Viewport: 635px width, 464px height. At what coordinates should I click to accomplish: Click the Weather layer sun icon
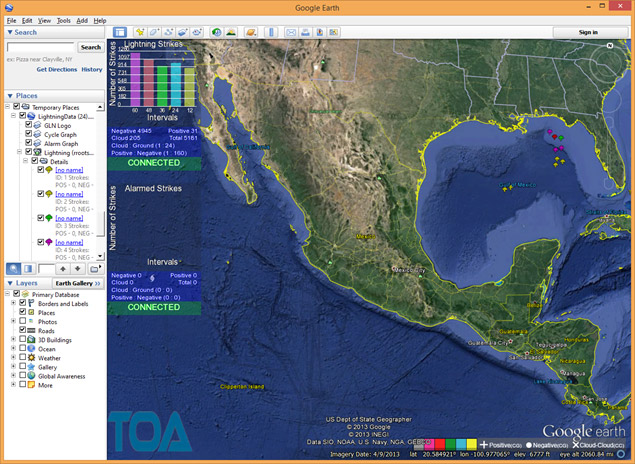click(x=31, y=358)
